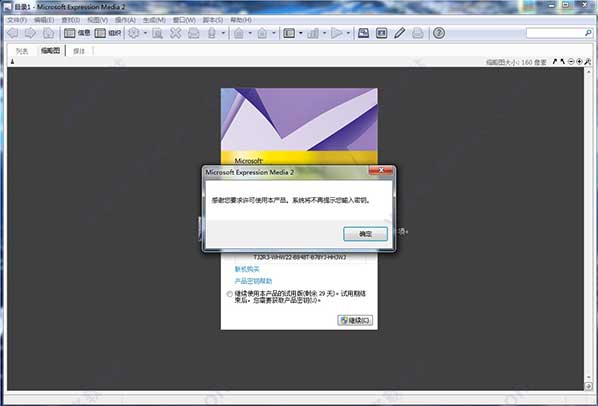Click the toolbar icon right of the X
598x406 pixels.
point(194,33)
